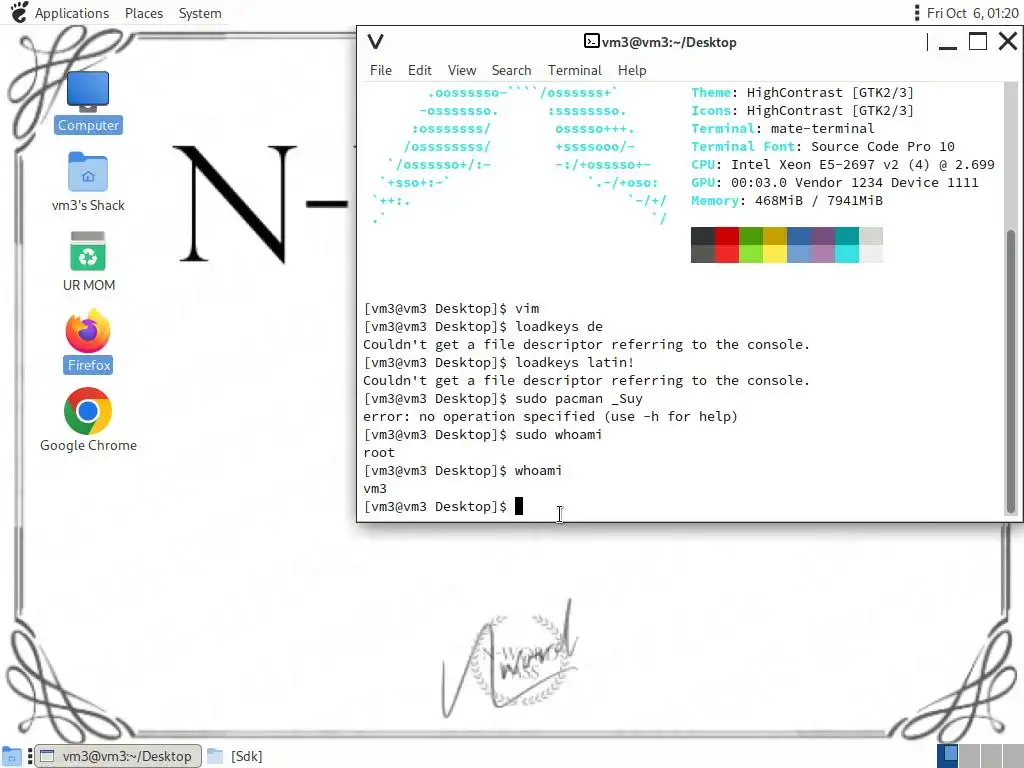Screen dimensions: 1024x768
Task: Open the terminal View menu
Action: pyautogui.click(x=462, y=70)
